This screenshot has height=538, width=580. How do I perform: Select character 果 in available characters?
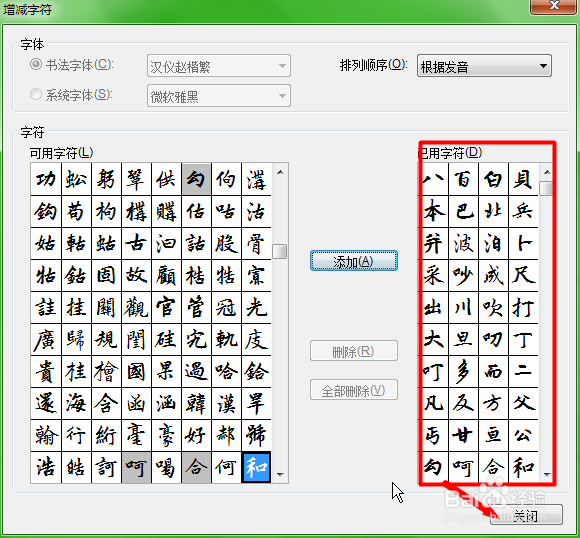coord(166,371)
